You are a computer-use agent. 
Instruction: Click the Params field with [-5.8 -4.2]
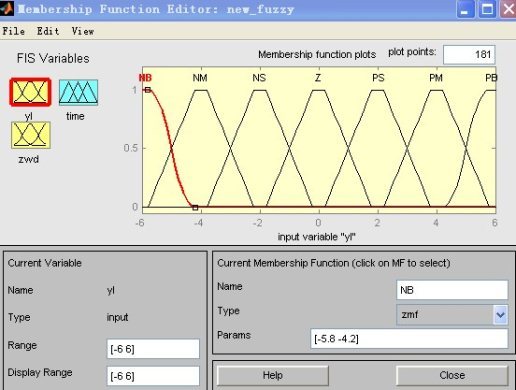409,339
